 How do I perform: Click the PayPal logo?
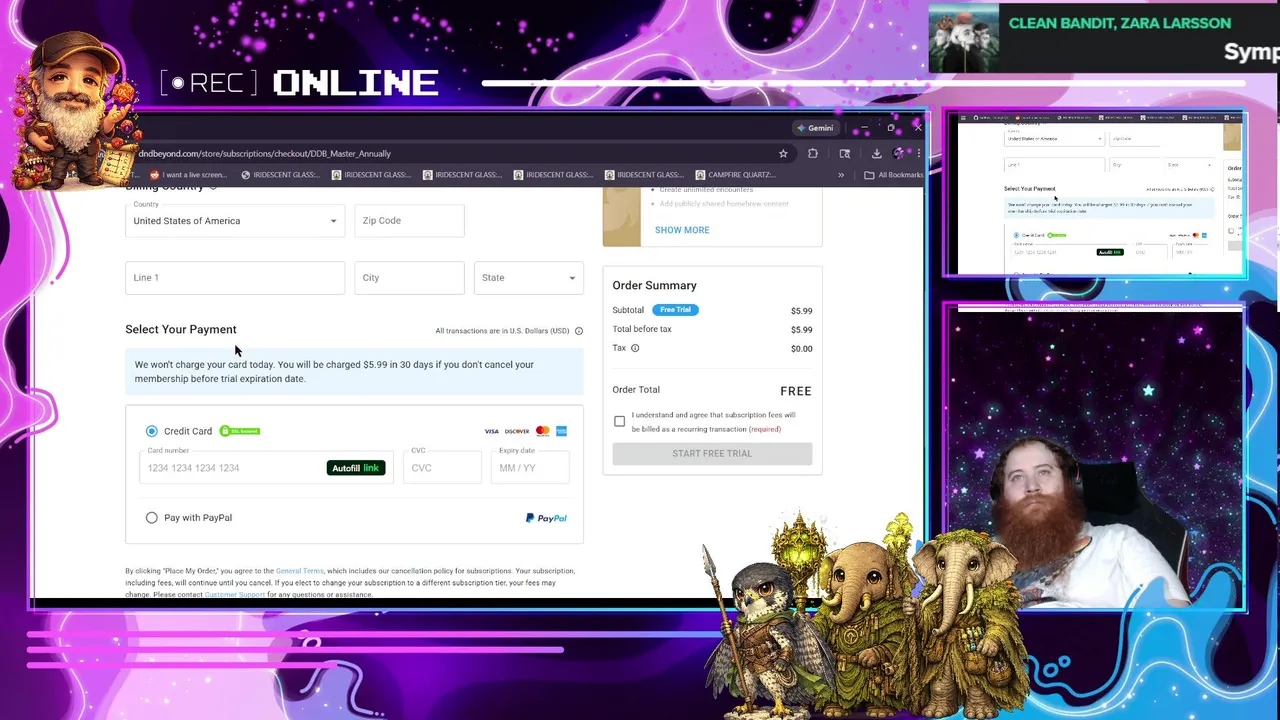tap(546, 518)
